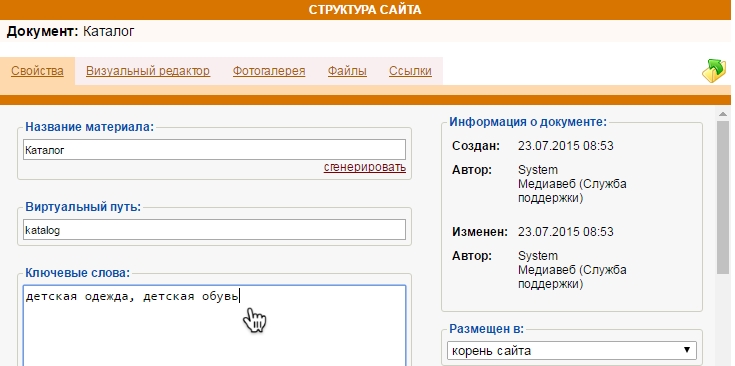Click the Документ: Каталог heading
The width and height of the screenshot is (735, 366).
click(71, 31)
